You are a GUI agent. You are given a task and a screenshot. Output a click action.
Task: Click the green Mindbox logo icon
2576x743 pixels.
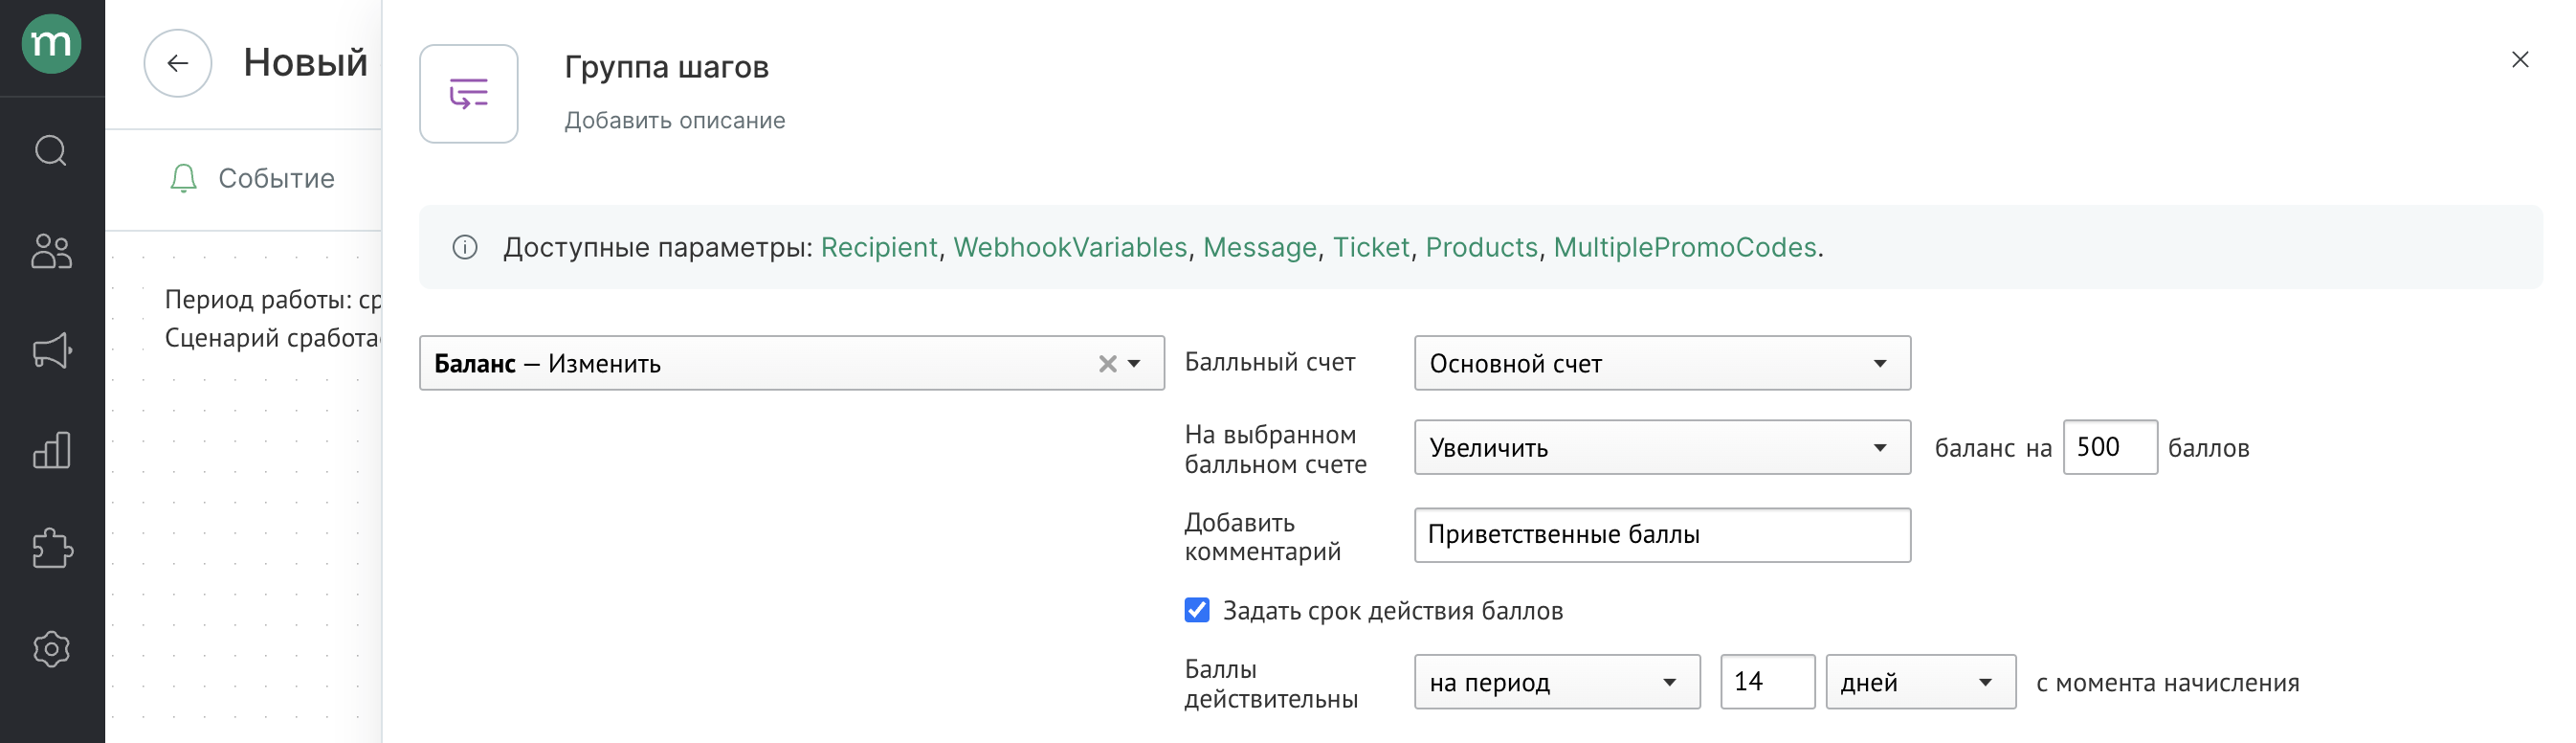coord(51,44)
